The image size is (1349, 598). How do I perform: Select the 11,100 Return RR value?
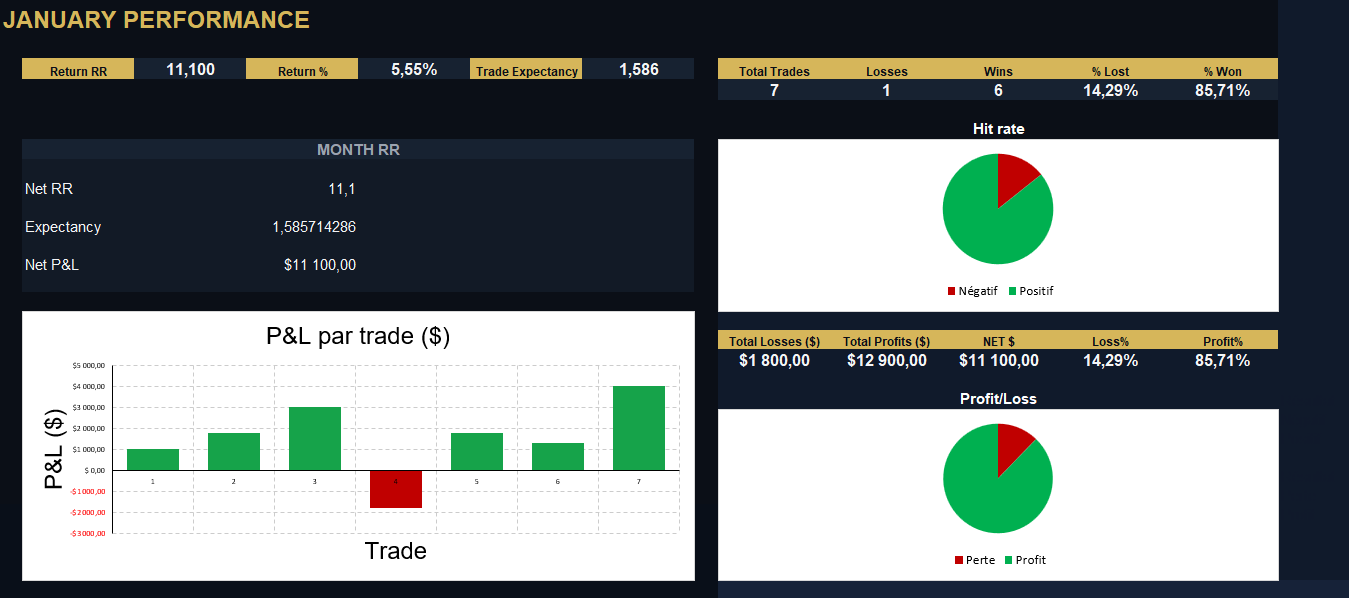[190, 70]
